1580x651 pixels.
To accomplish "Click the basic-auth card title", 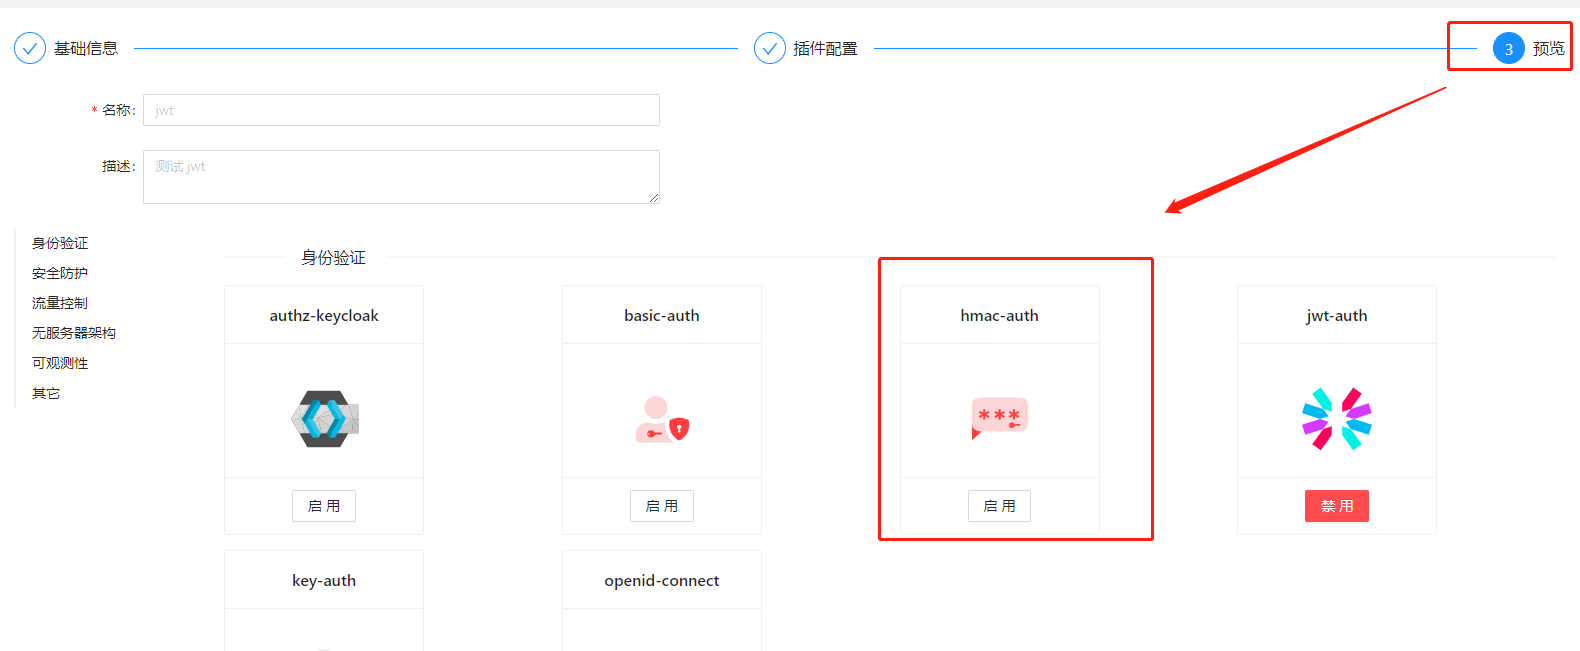I will tap(662, 316).
